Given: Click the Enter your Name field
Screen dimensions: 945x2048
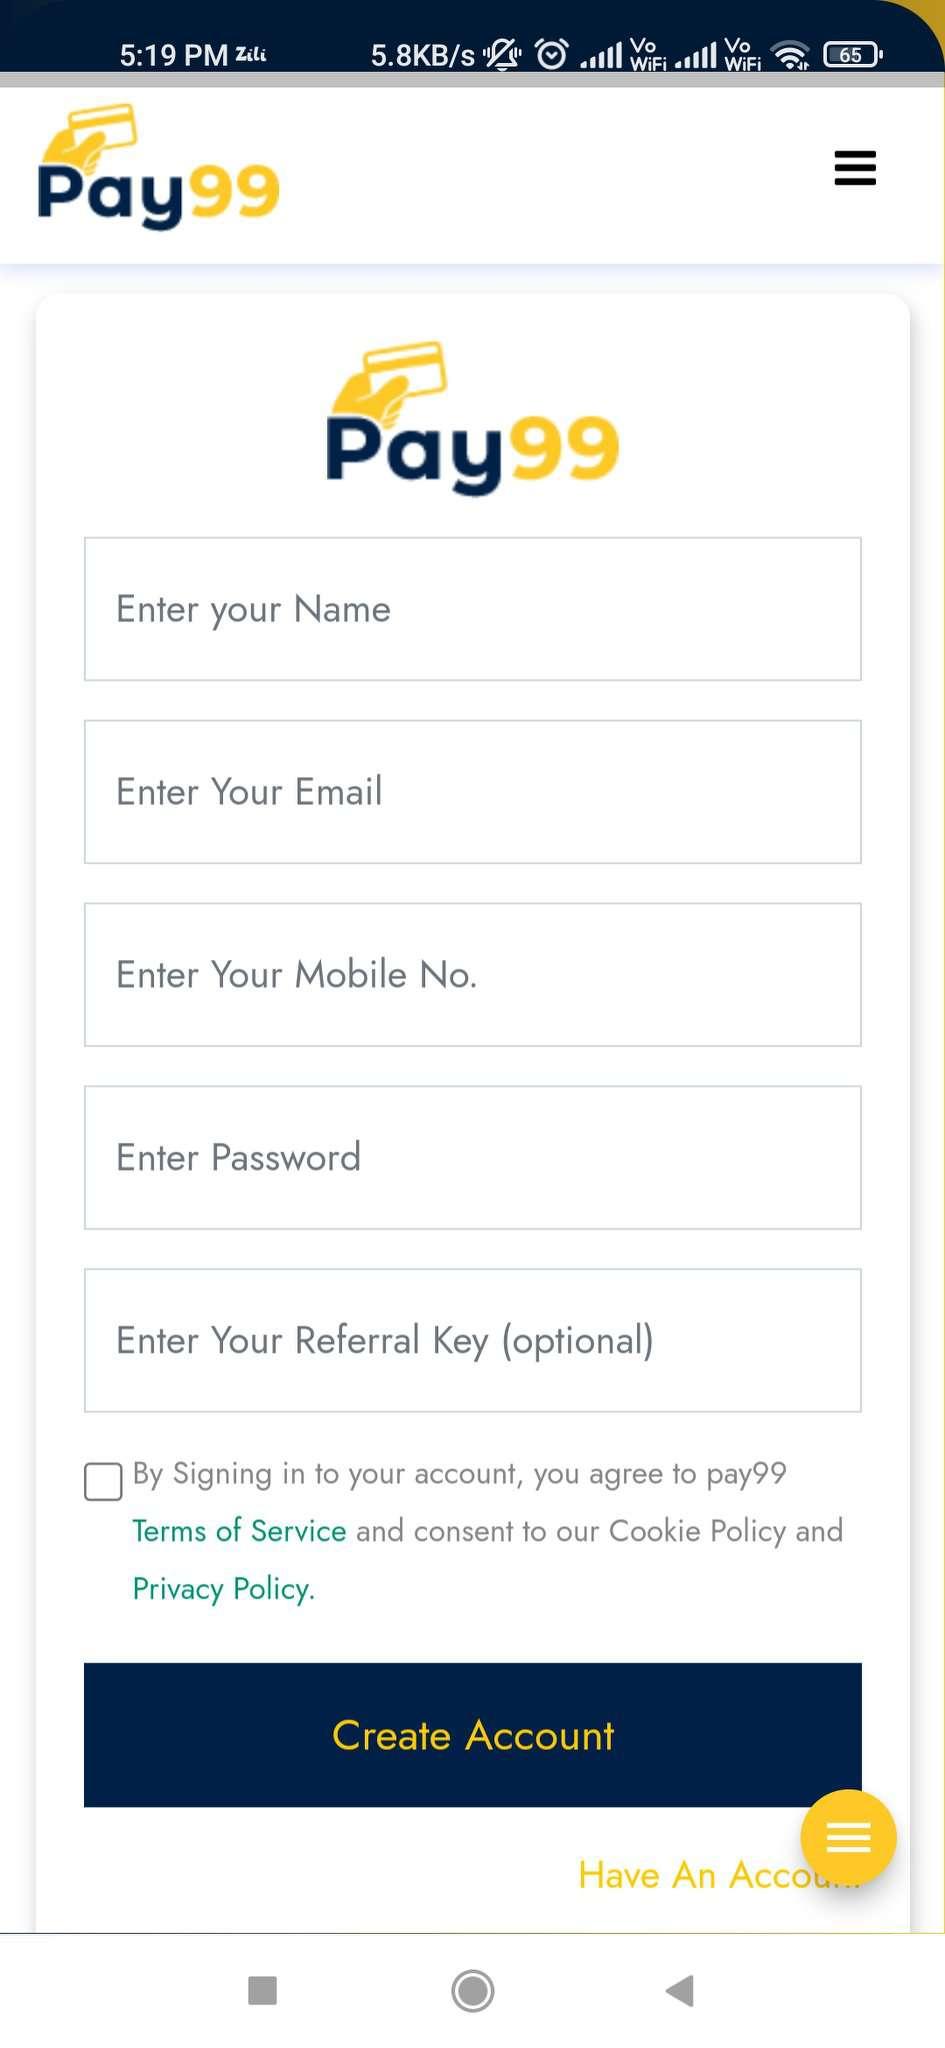Looking at the screenshot, I should coord(472,609).
